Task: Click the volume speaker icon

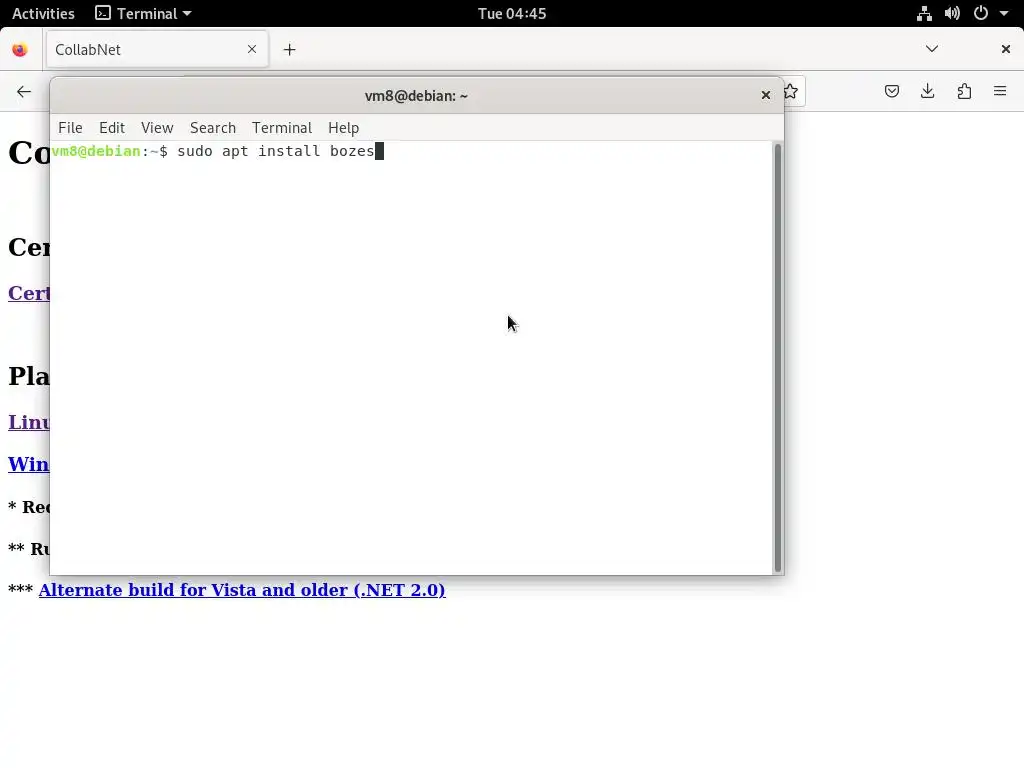Action: [952, 13]
